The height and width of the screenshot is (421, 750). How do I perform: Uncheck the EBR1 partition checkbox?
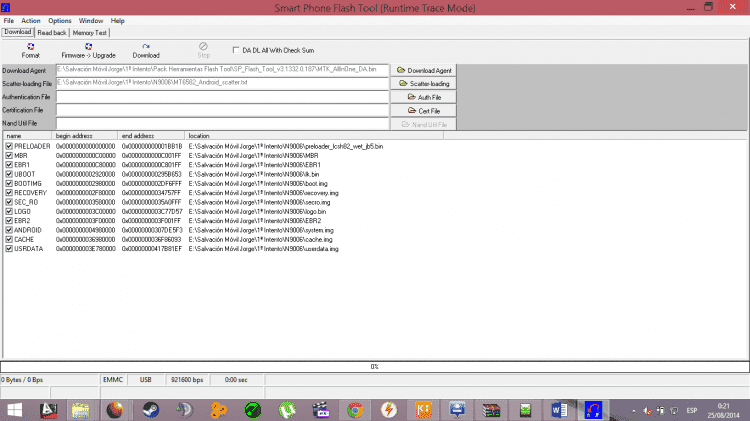[x=9, y=165]
